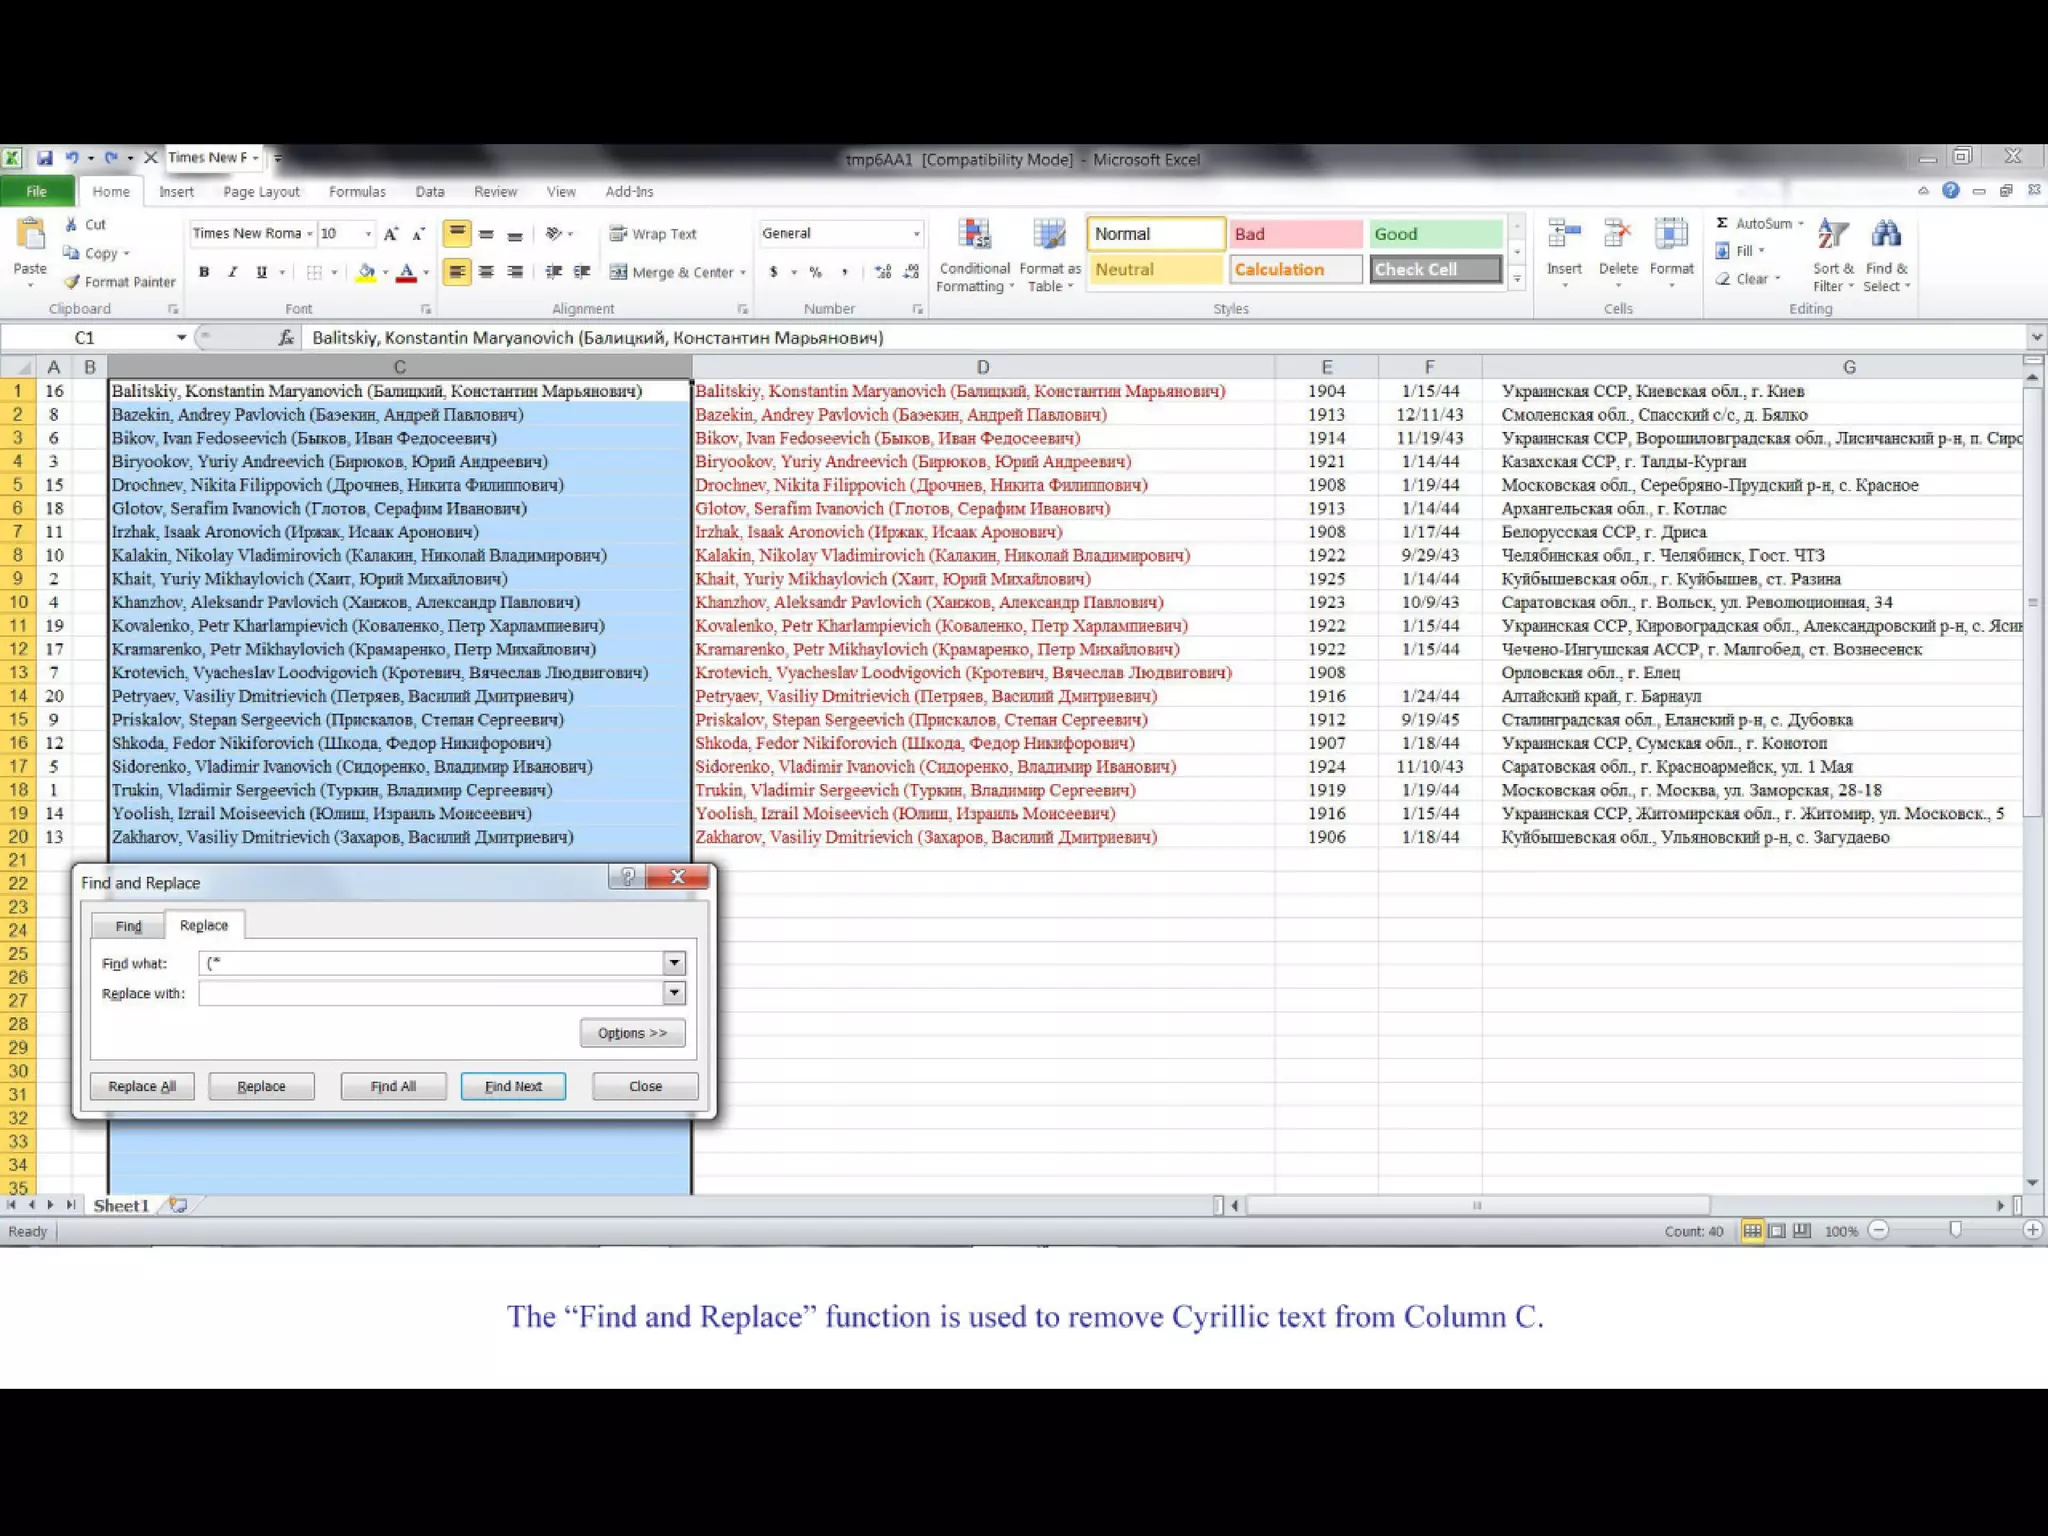This screenshot has width=2048, height=1536.
Task: Expand the Name Box dropdown arrow
Action: (181, 338)
